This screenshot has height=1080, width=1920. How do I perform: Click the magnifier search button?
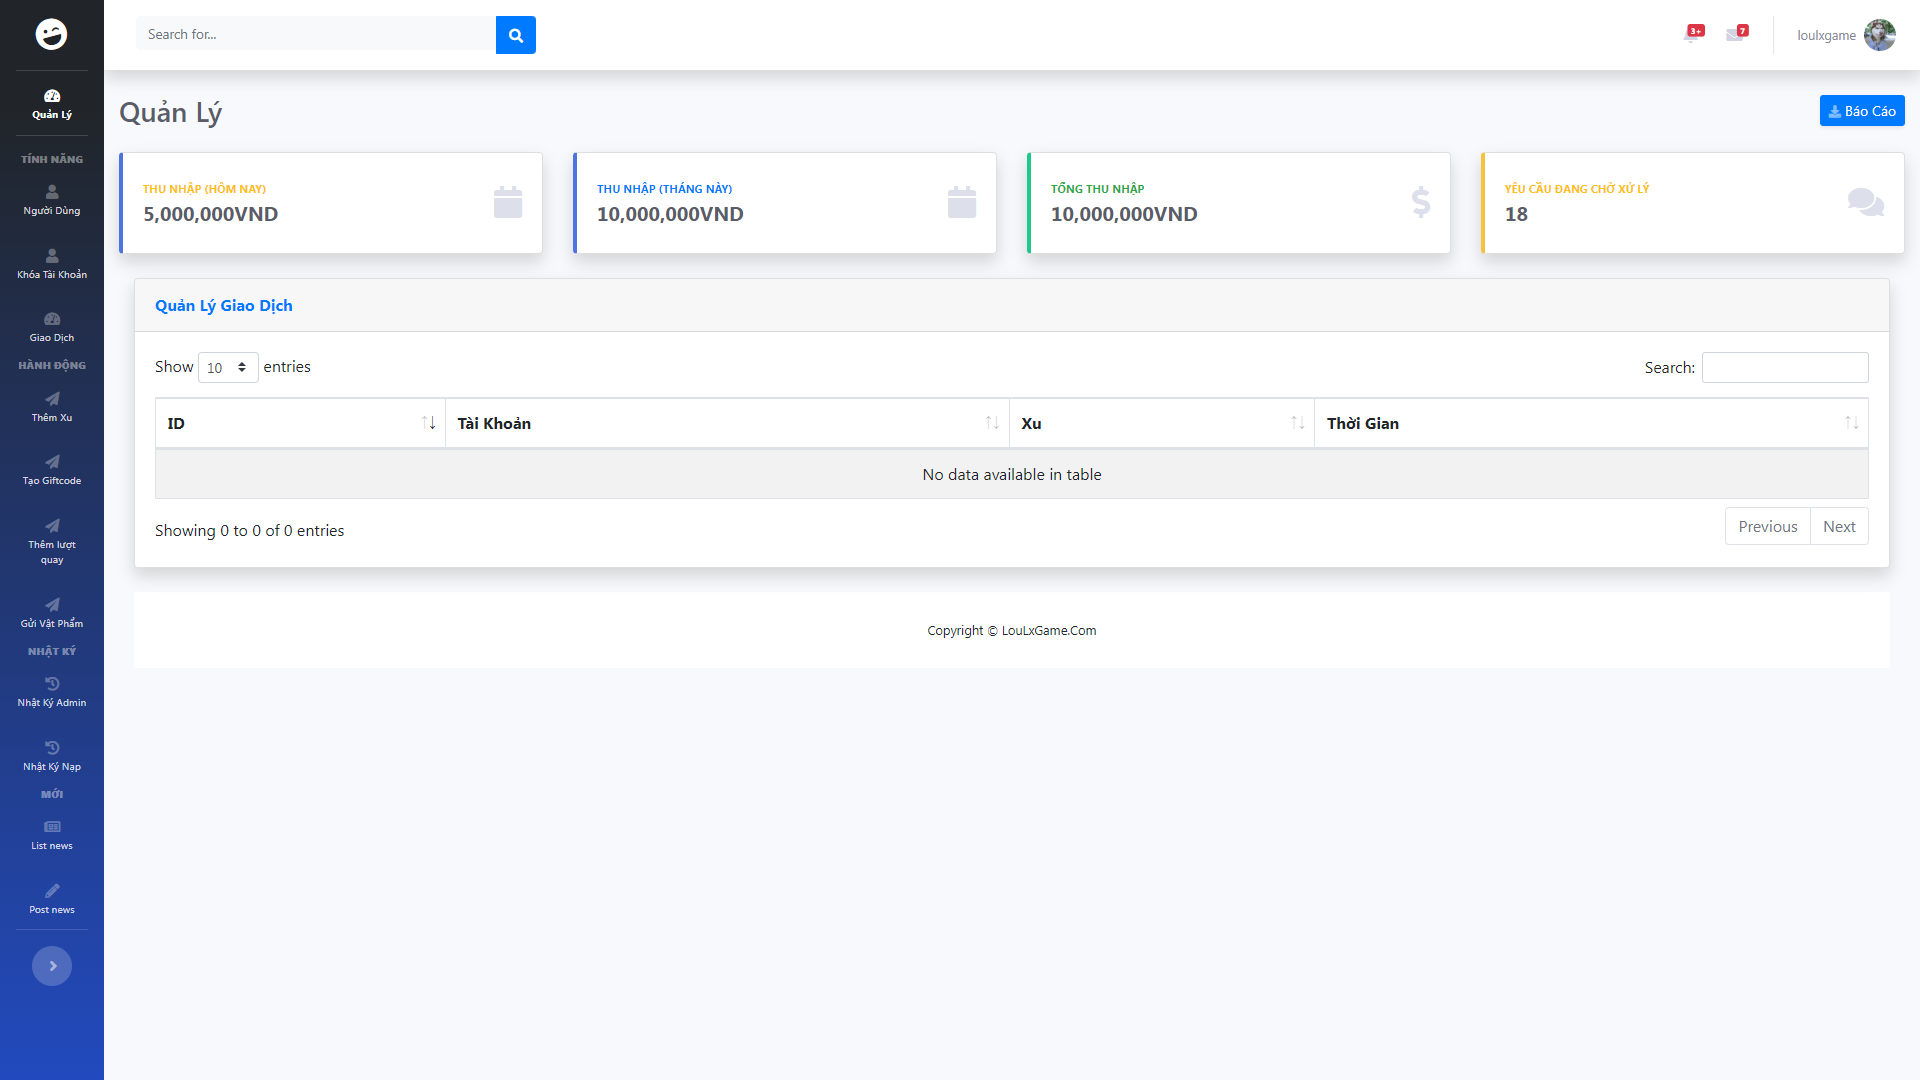pyautogui.click(x=515, y=35)
